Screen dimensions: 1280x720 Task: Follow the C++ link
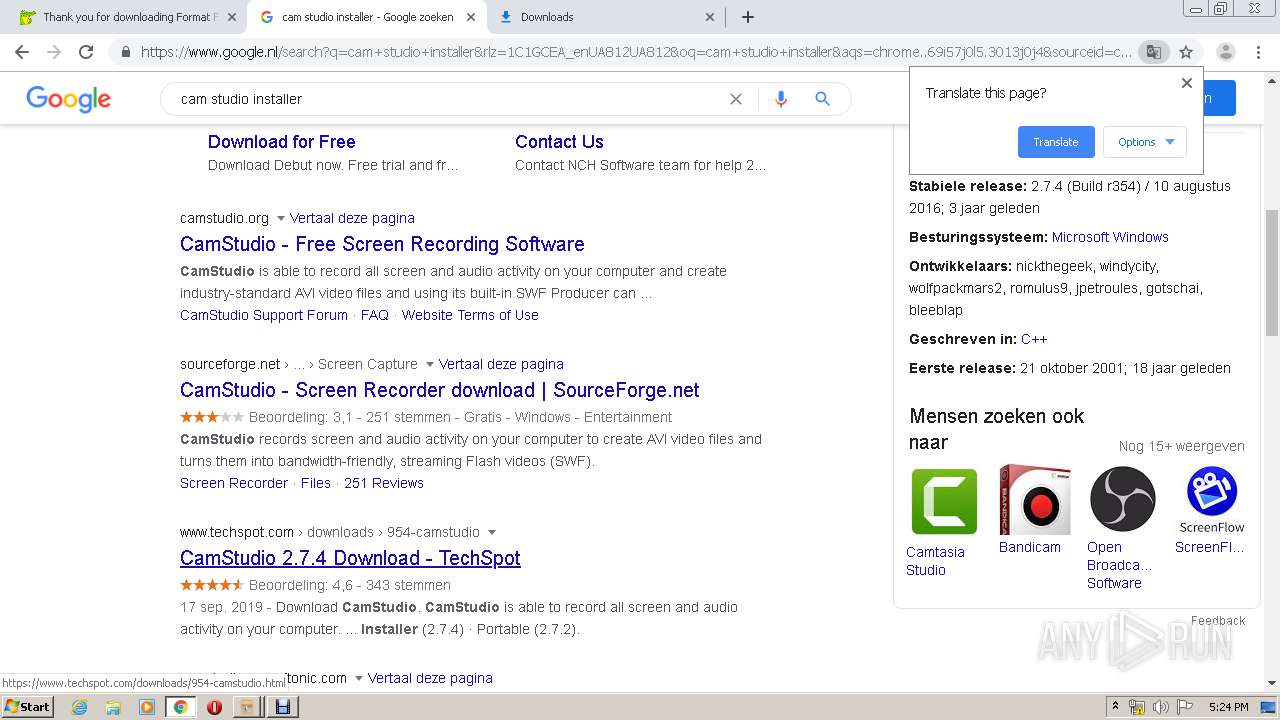point(1034,339)
